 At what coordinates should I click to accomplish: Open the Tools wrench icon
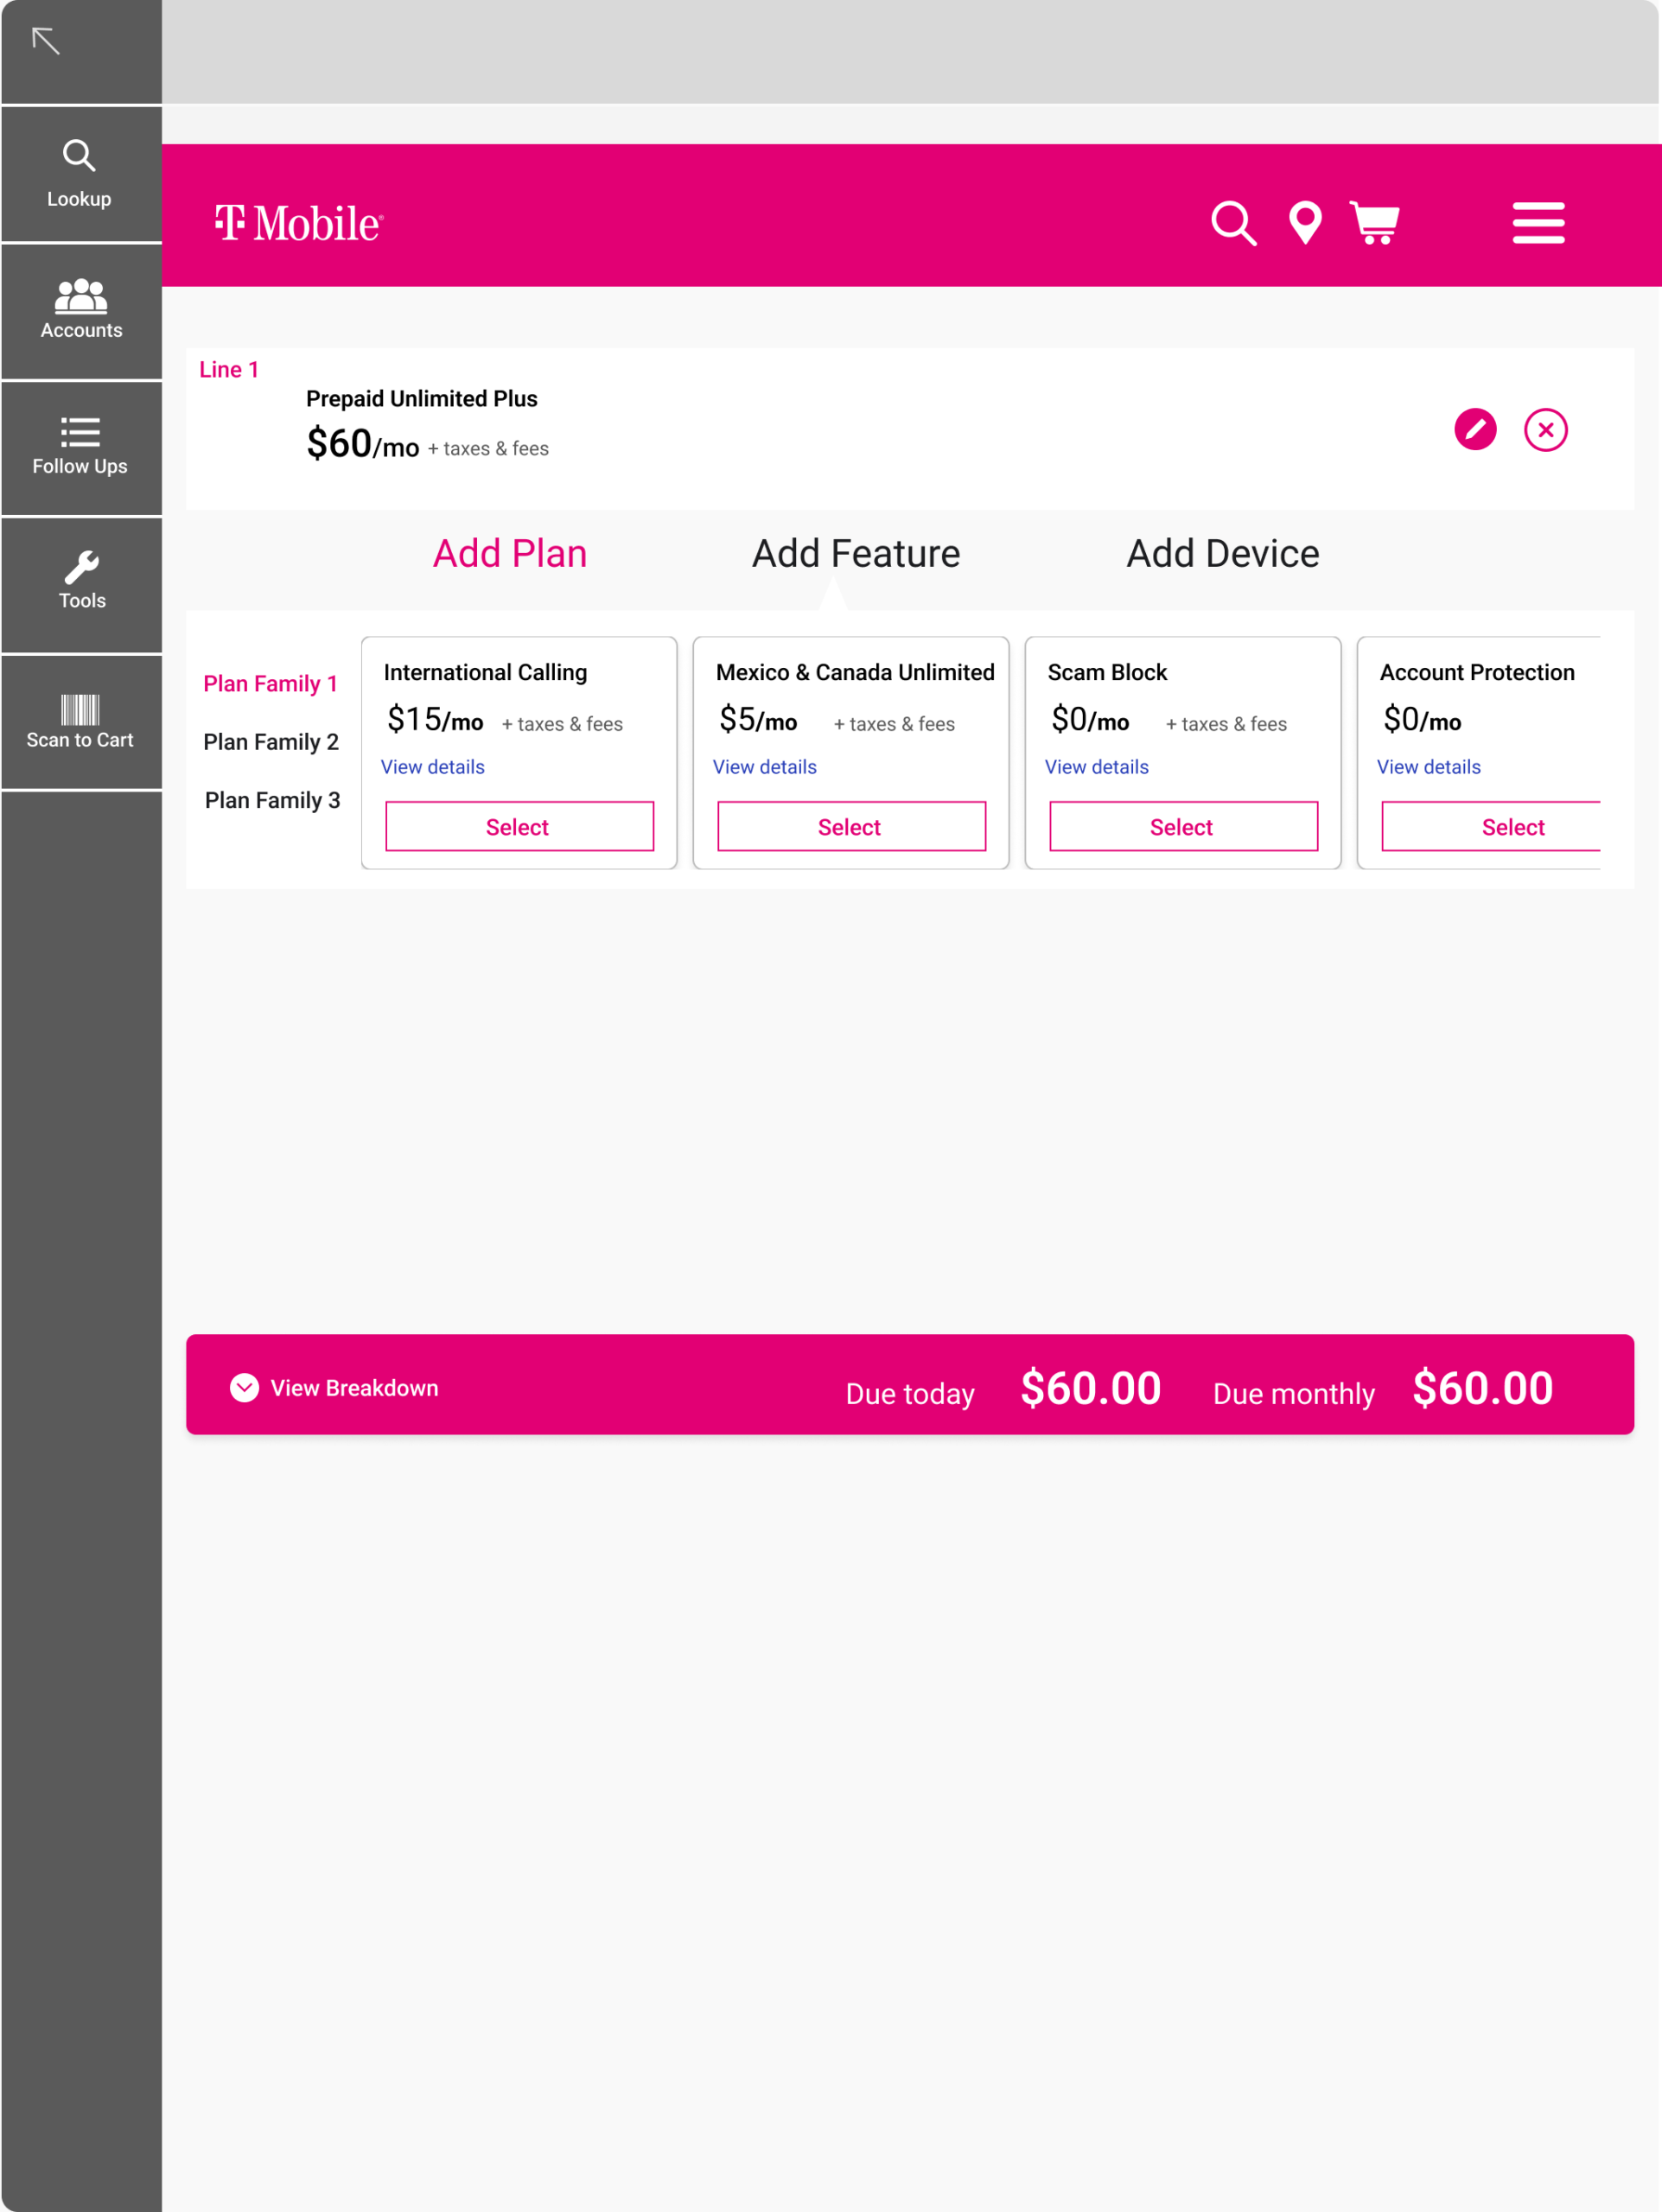[81, 567]
